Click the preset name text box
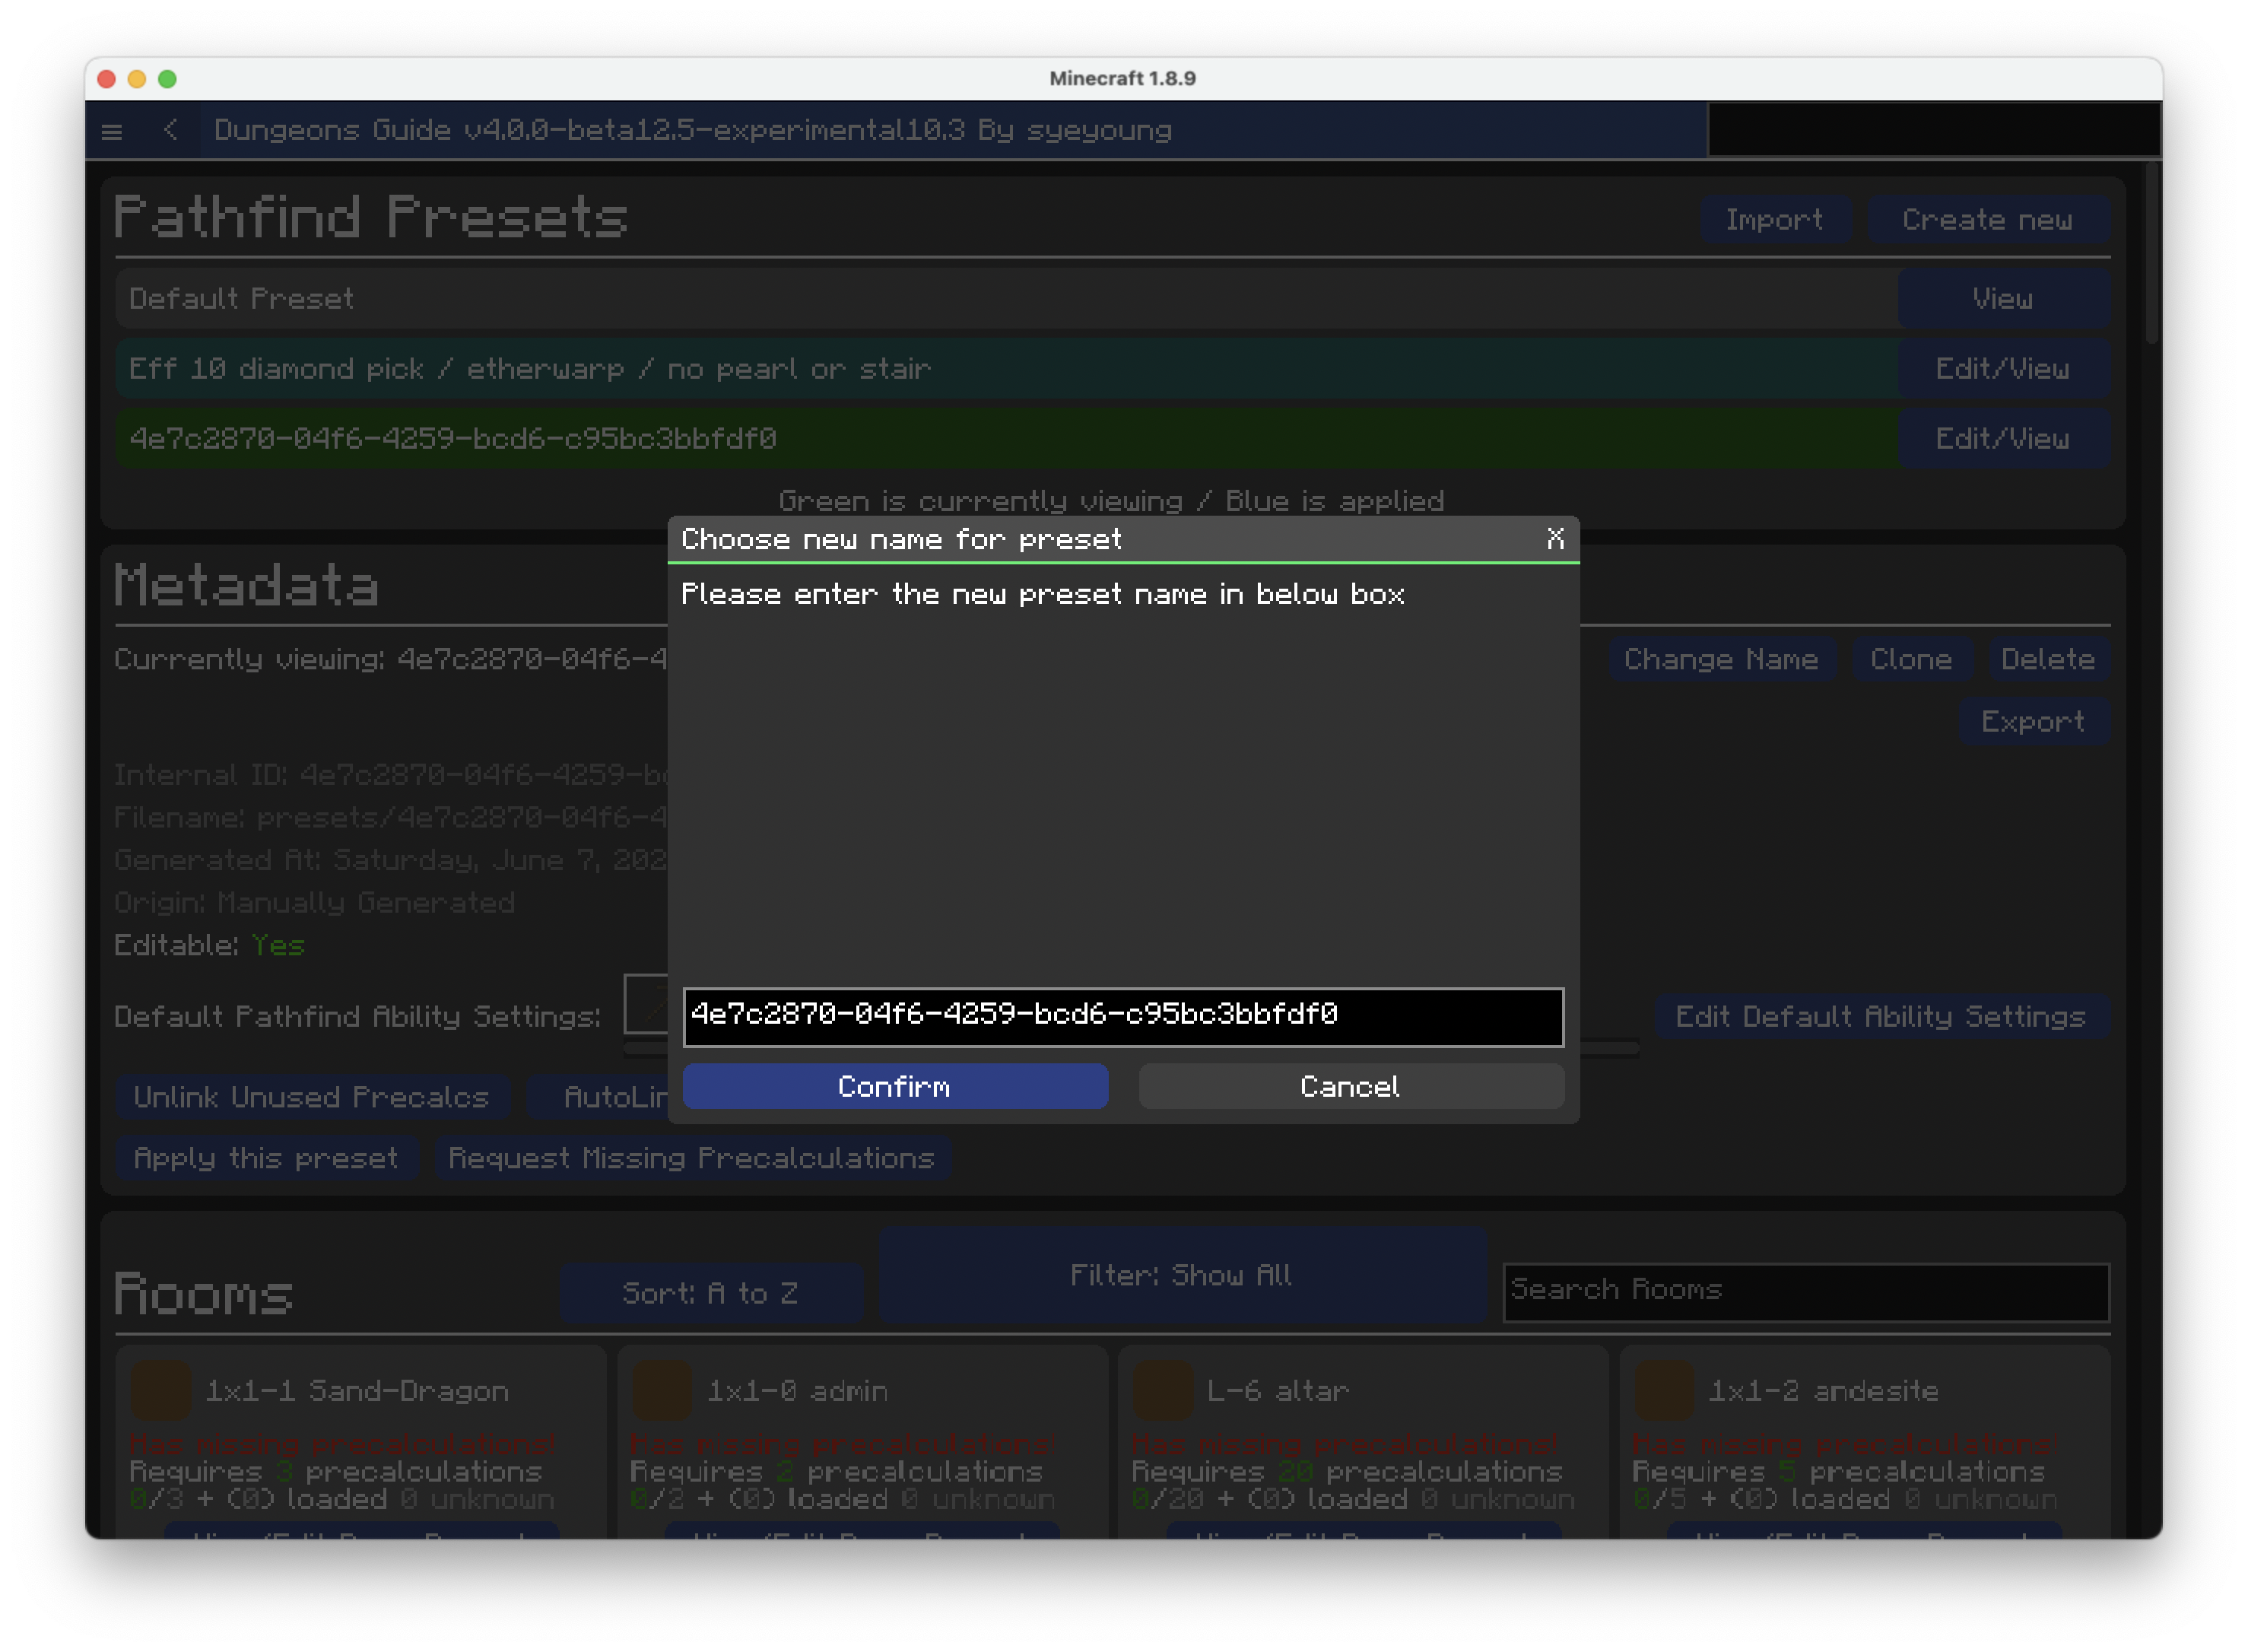 pos(1122,1016)
